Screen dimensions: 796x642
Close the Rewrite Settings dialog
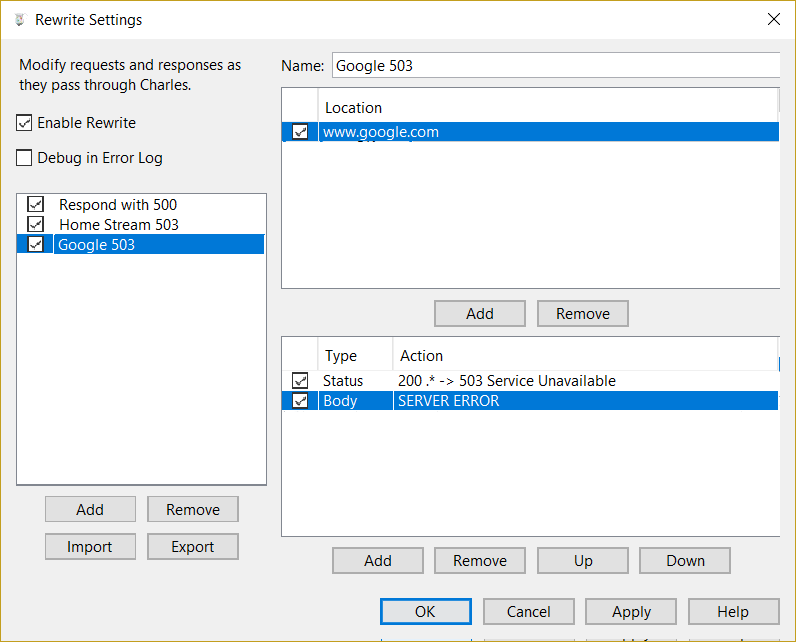[x=773, y=19]
